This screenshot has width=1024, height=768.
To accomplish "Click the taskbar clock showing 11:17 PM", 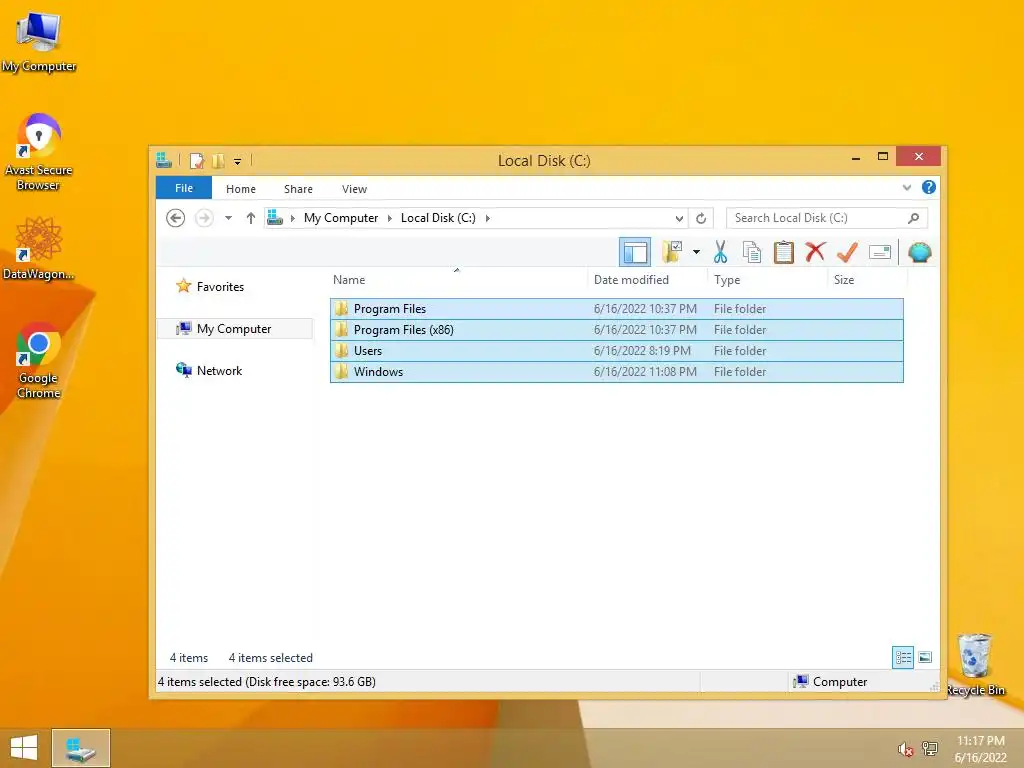I will pos(980,749).
